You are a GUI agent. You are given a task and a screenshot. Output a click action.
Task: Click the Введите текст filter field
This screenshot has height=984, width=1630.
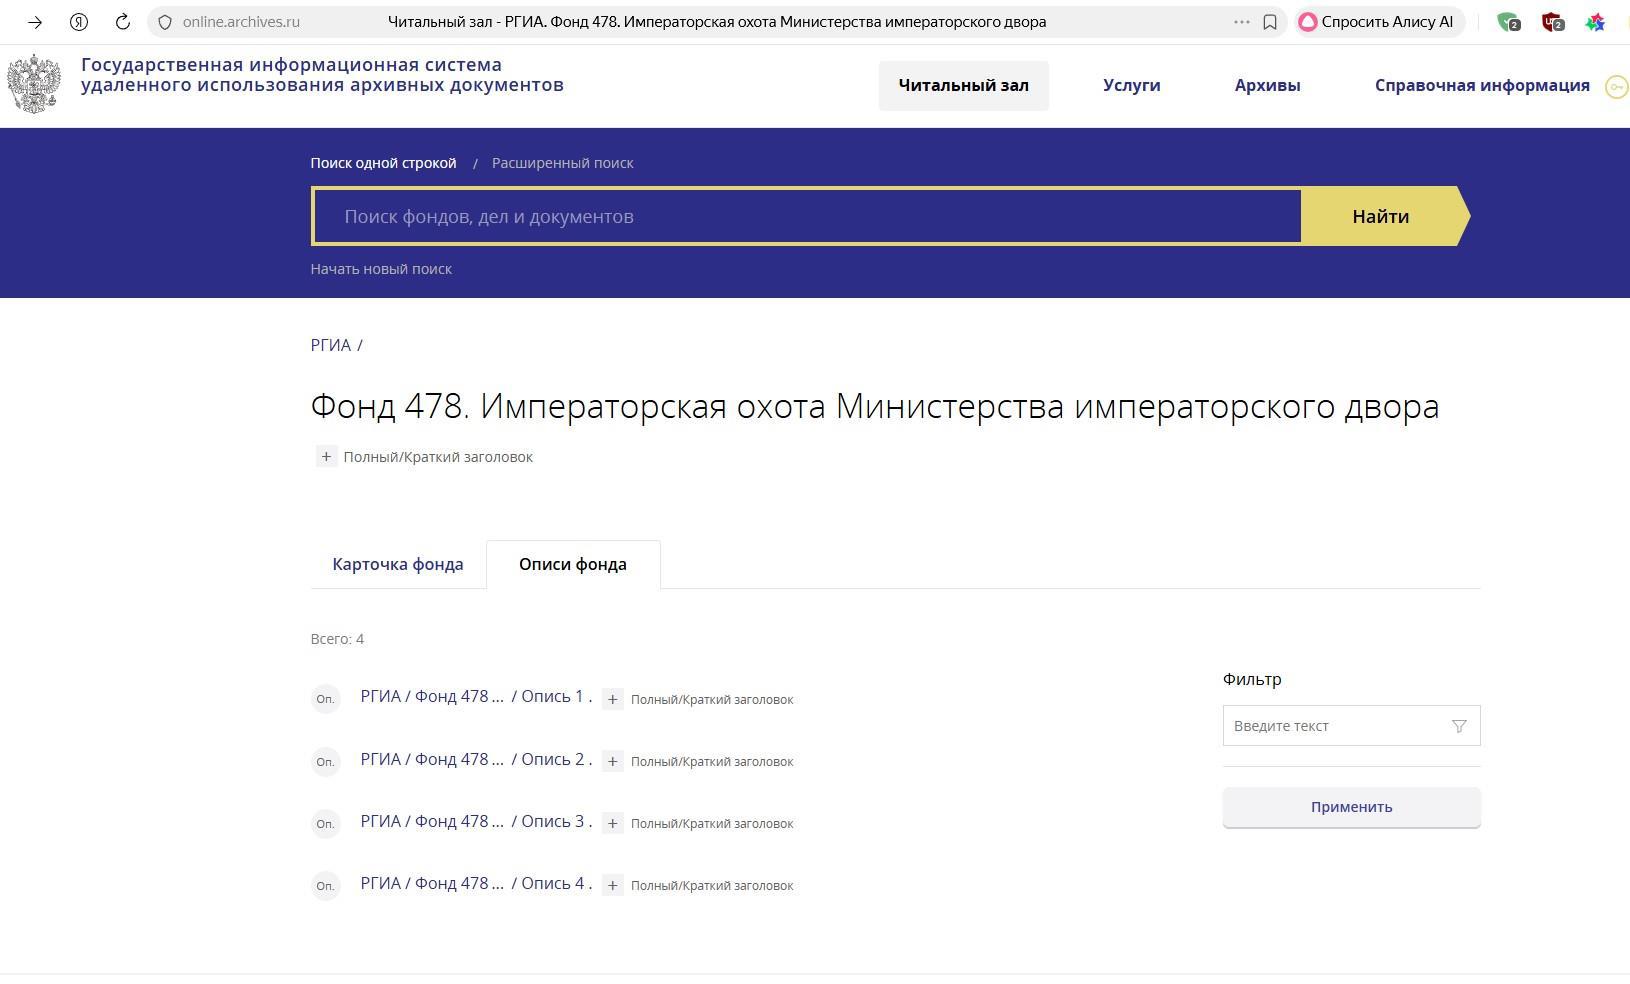coord(1335,726)
